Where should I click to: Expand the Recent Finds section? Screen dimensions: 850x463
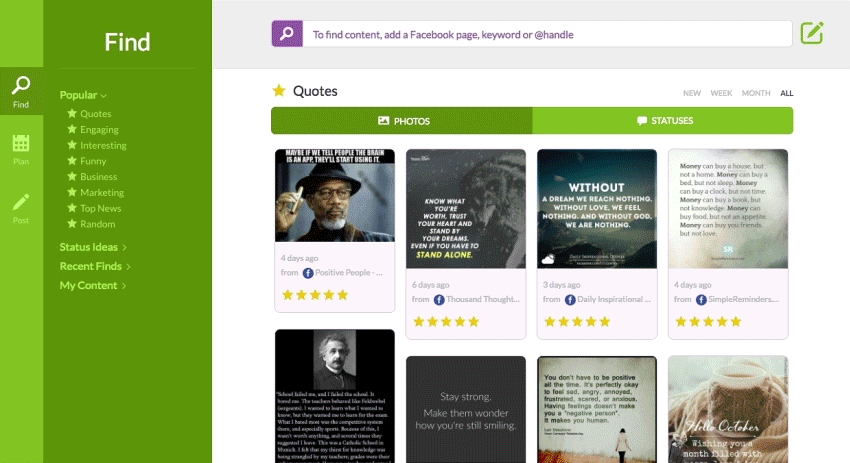pos(96,266)
